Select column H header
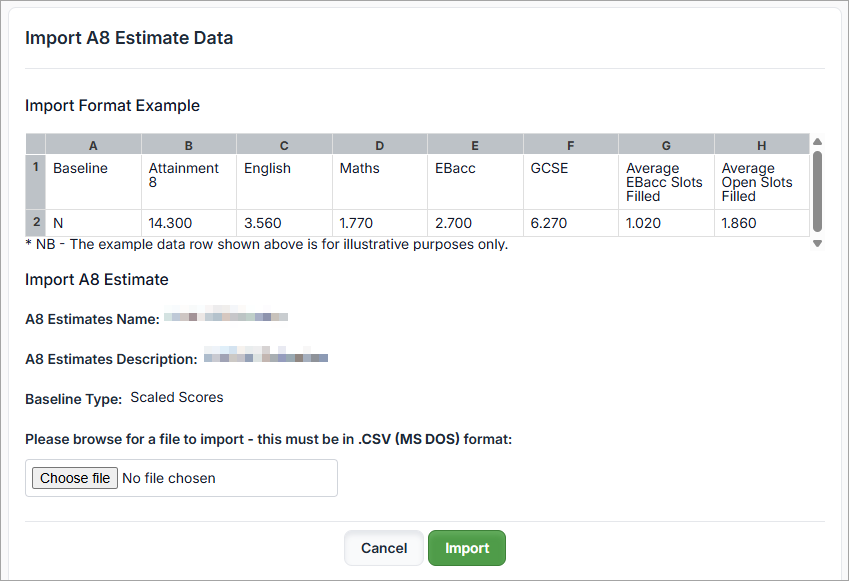This screenshot has width=849, height=581. pos(761,145)
